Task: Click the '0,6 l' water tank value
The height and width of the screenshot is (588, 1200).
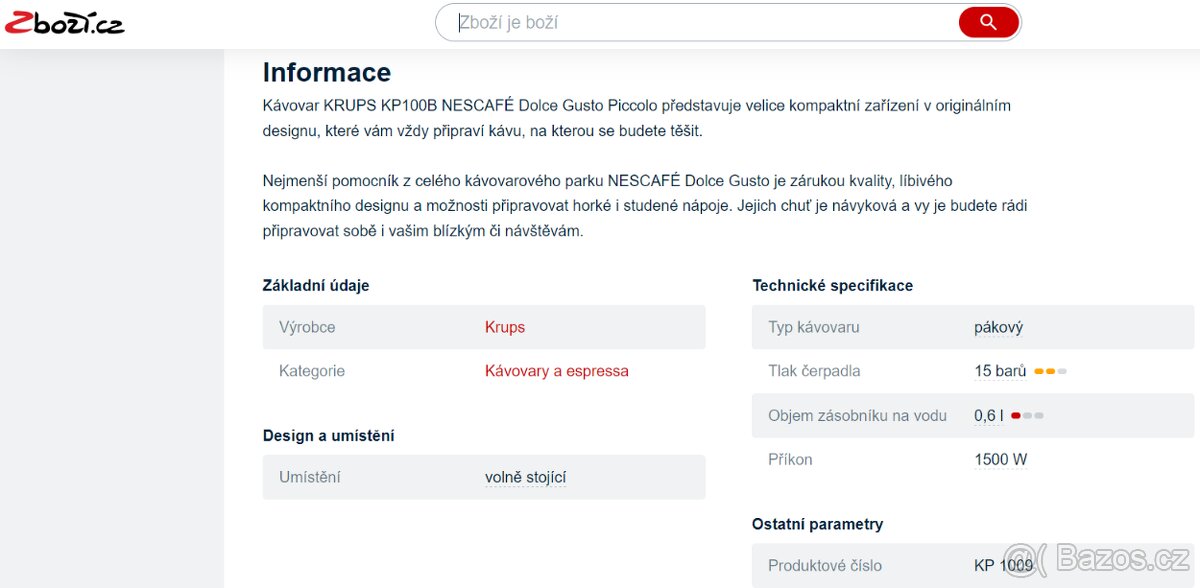Action: [989, 415]
